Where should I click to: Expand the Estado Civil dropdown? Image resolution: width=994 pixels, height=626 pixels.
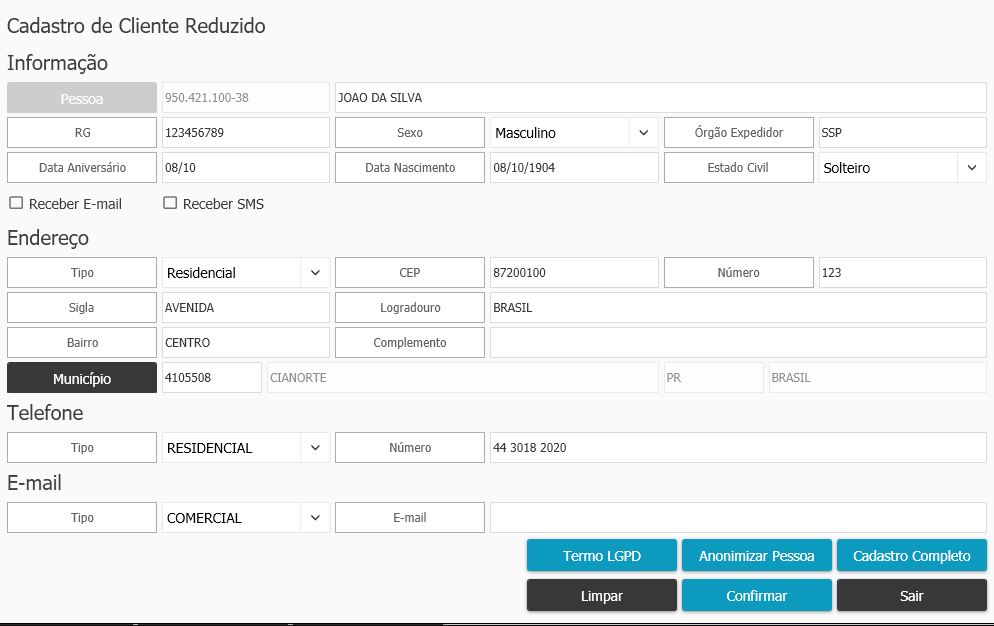pyautogui.click(x=902, y=168)
